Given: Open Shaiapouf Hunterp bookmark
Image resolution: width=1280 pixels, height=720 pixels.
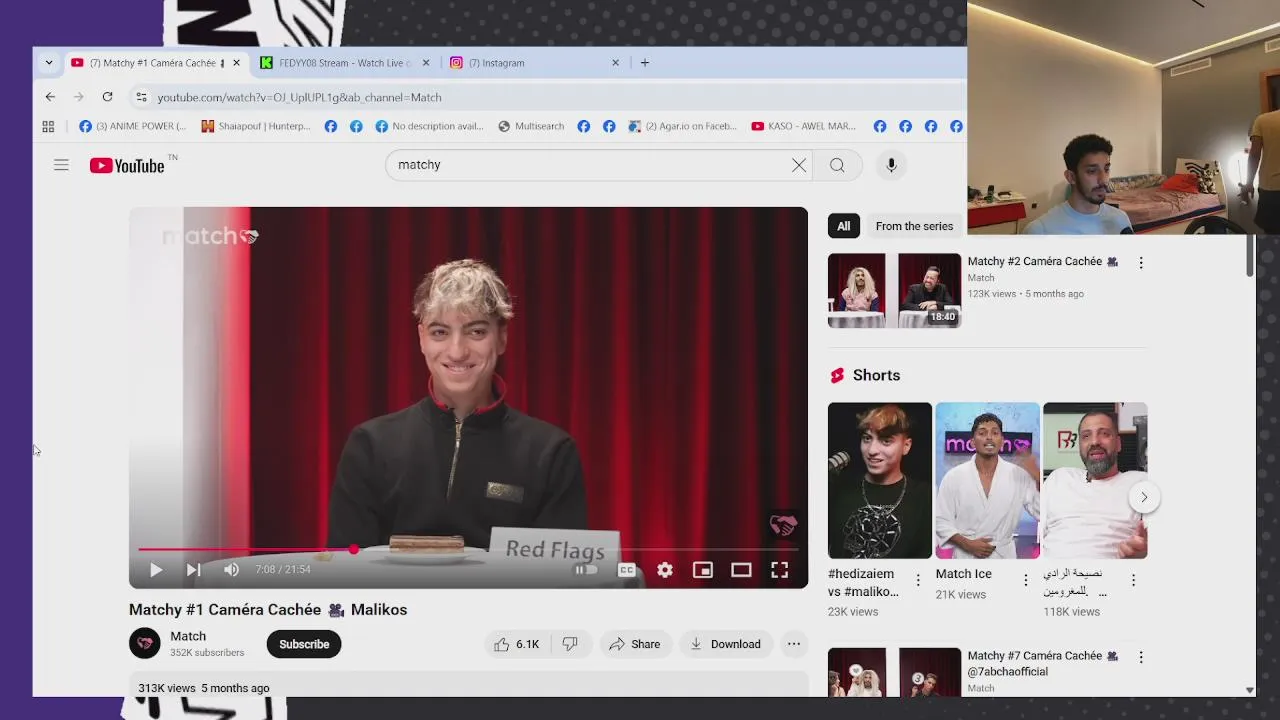Looking at the screenshot, I should pos(256,126).
